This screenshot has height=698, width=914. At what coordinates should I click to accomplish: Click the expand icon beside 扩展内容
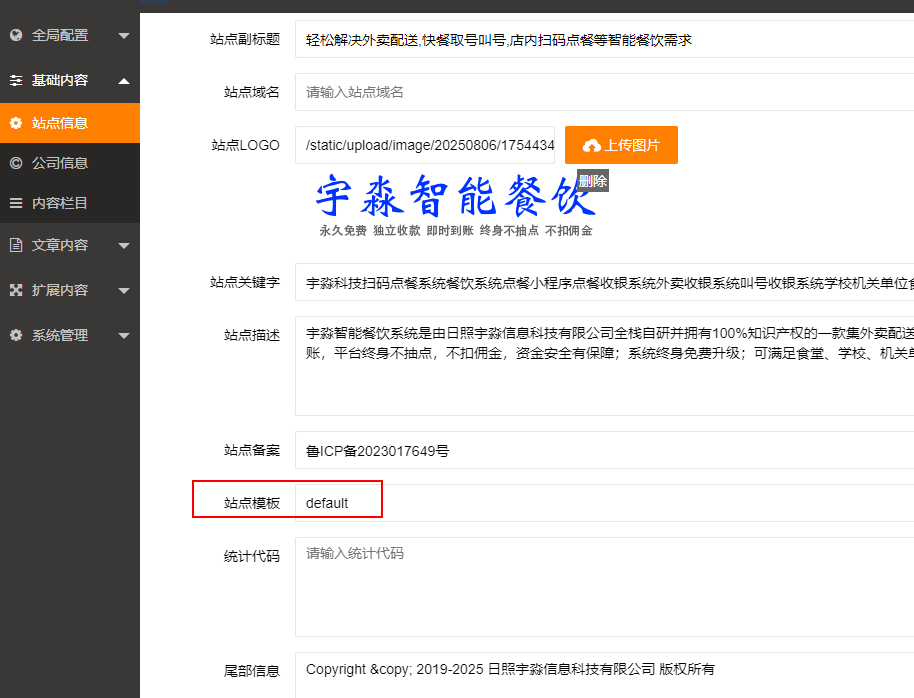coord(16,290)
